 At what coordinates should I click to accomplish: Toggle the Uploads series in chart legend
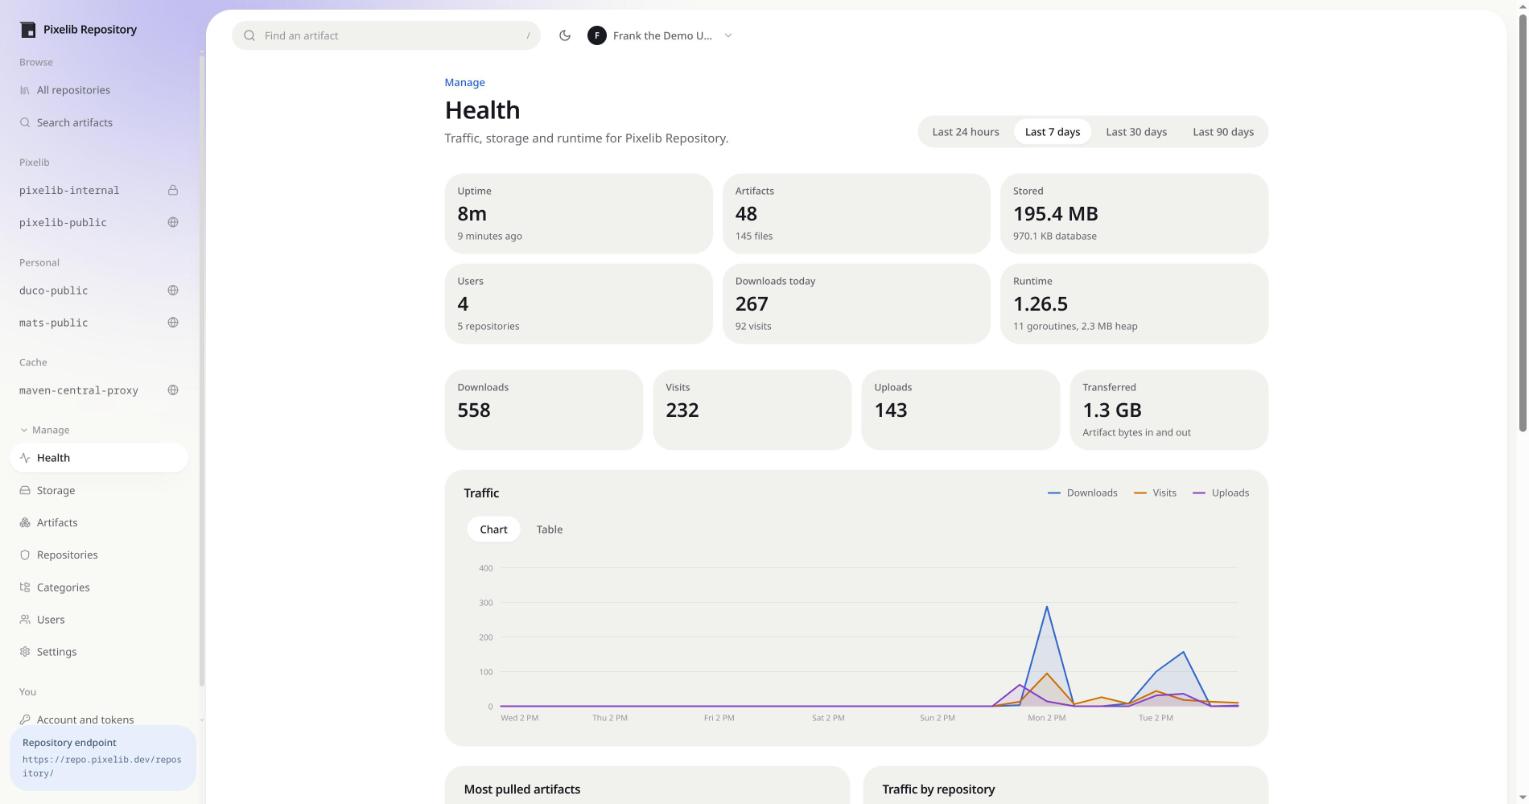click(x=1220, y=493)
